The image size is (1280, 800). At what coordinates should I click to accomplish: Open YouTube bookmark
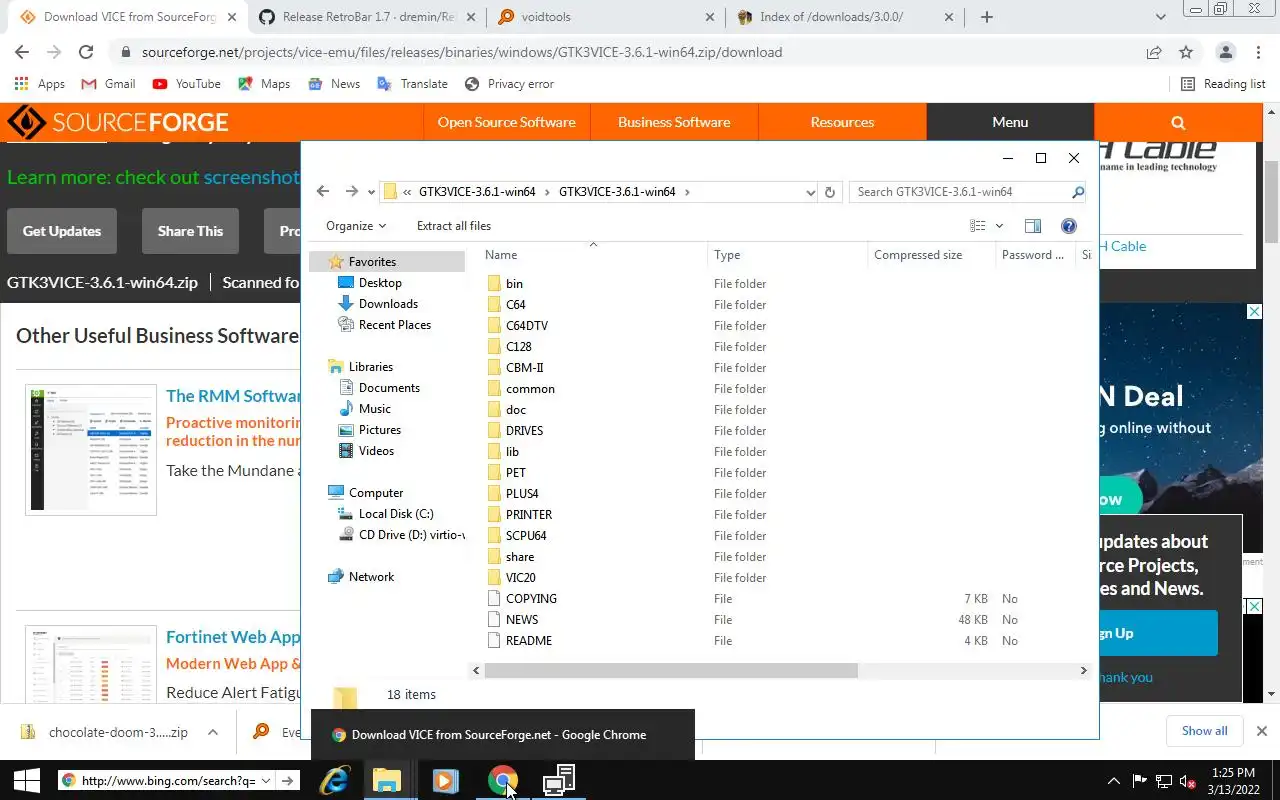186,84
